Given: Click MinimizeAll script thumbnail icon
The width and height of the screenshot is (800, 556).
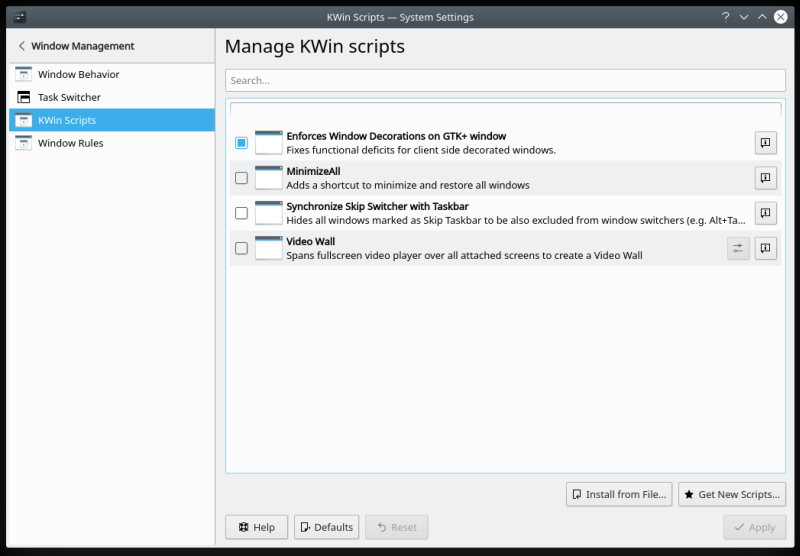Looking at the screenshot, I should pos(268,178).
